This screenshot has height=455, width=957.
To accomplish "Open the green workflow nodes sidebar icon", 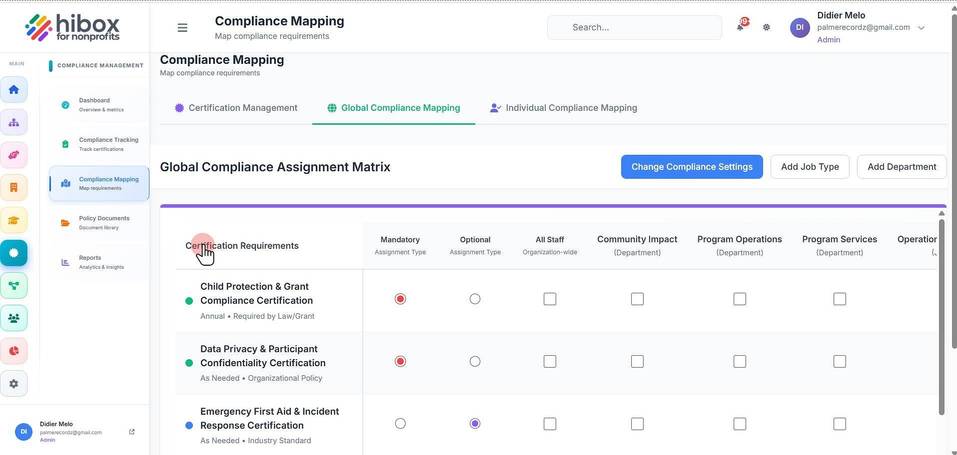I will point(13,286).
